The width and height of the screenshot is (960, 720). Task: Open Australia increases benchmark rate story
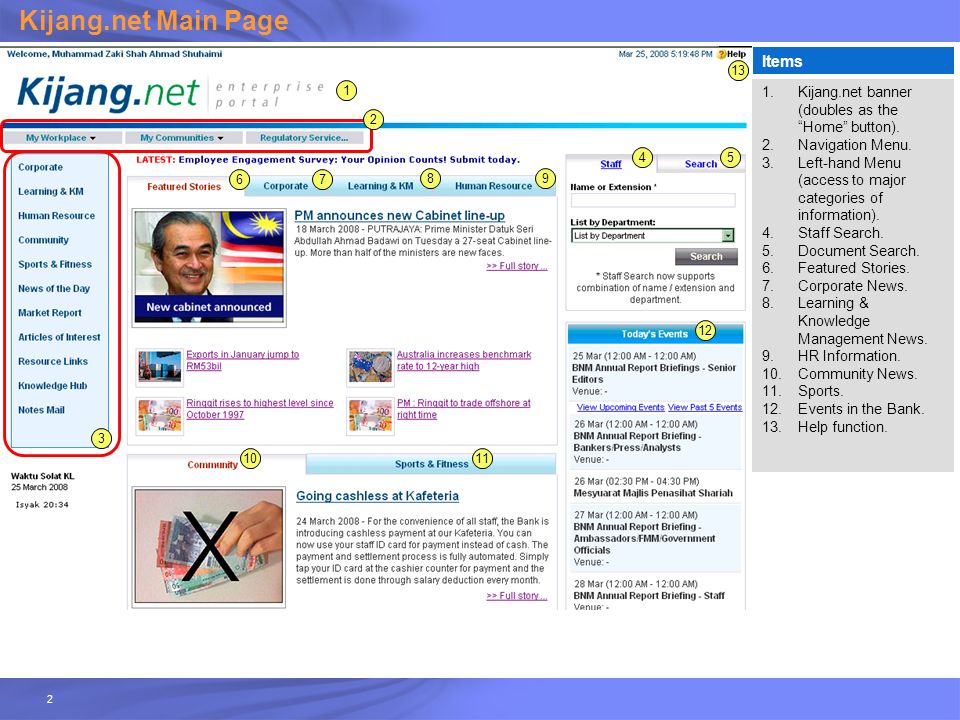464,360
